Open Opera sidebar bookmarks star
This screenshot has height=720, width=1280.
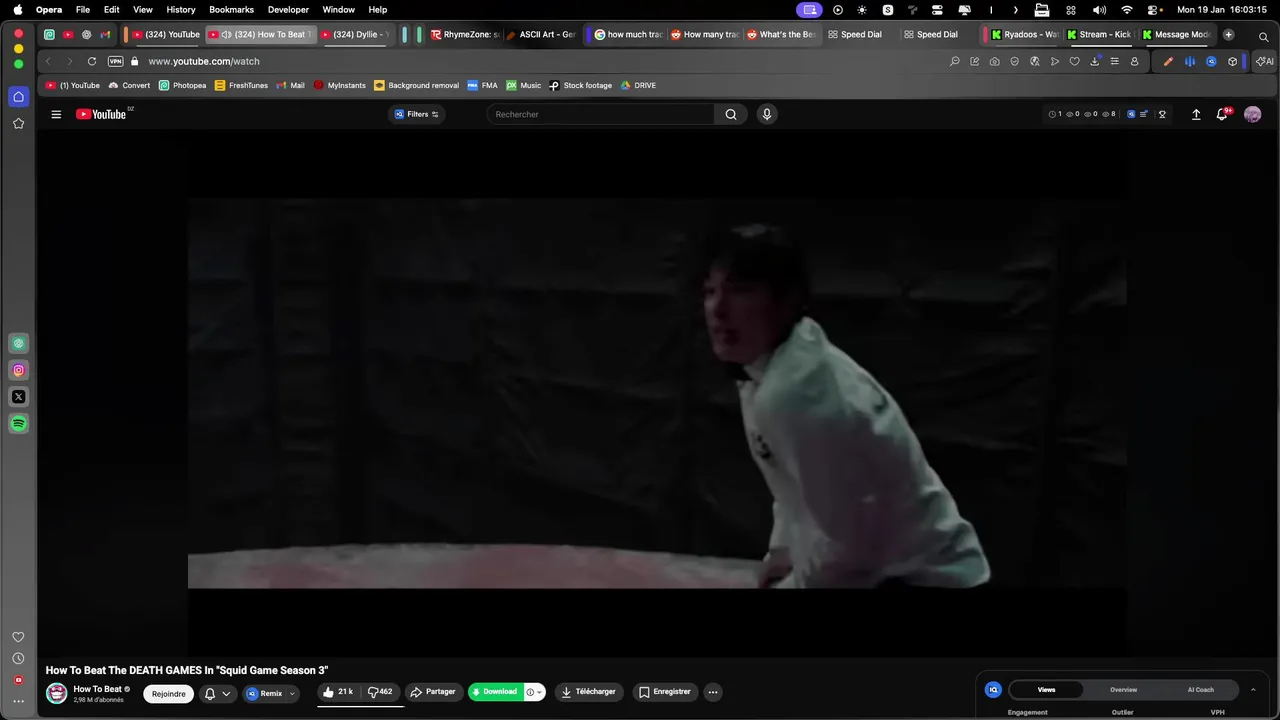(x=18, y=123)
